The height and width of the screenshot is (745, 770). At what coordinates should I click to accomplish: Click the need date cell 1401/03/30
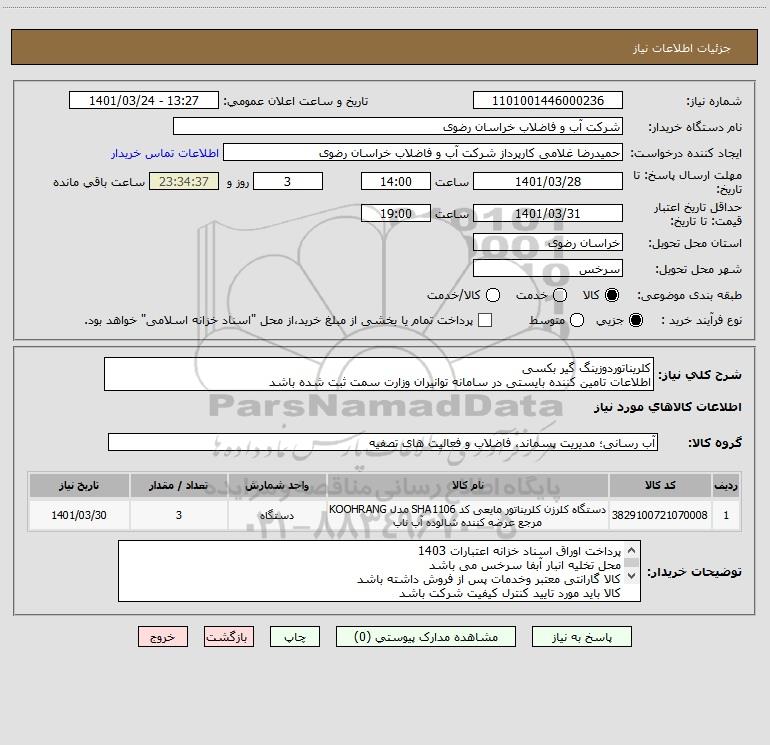pos(79,515)
